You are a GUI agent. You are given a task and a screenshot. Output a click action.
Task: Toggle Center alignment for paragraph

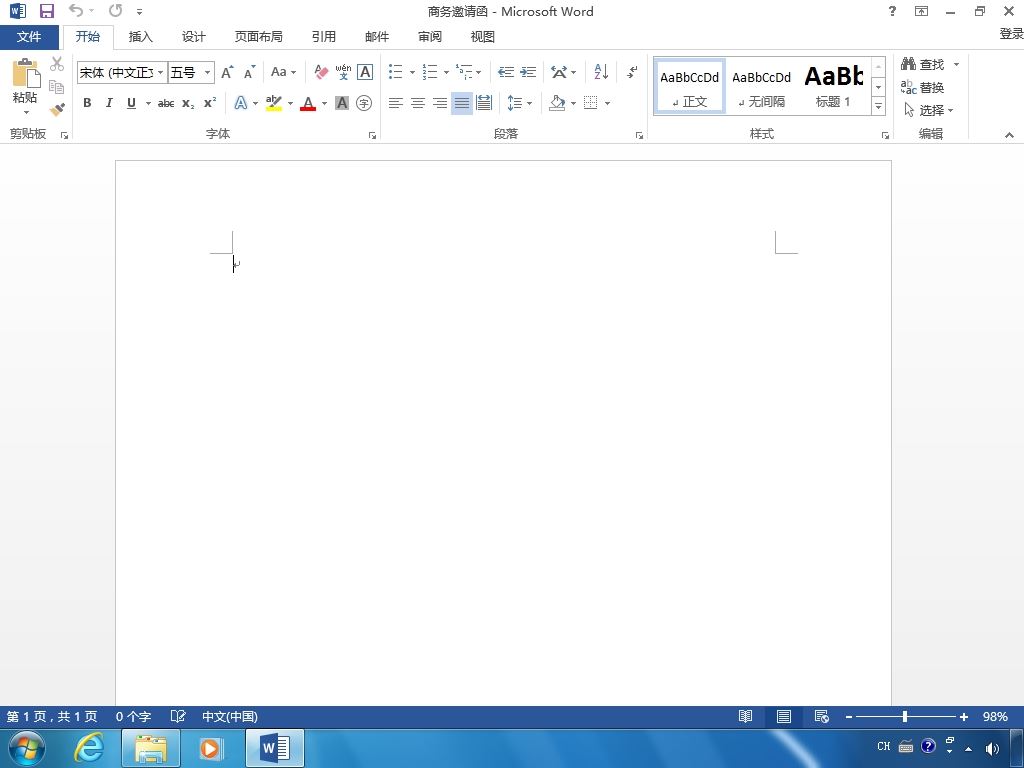417,103
